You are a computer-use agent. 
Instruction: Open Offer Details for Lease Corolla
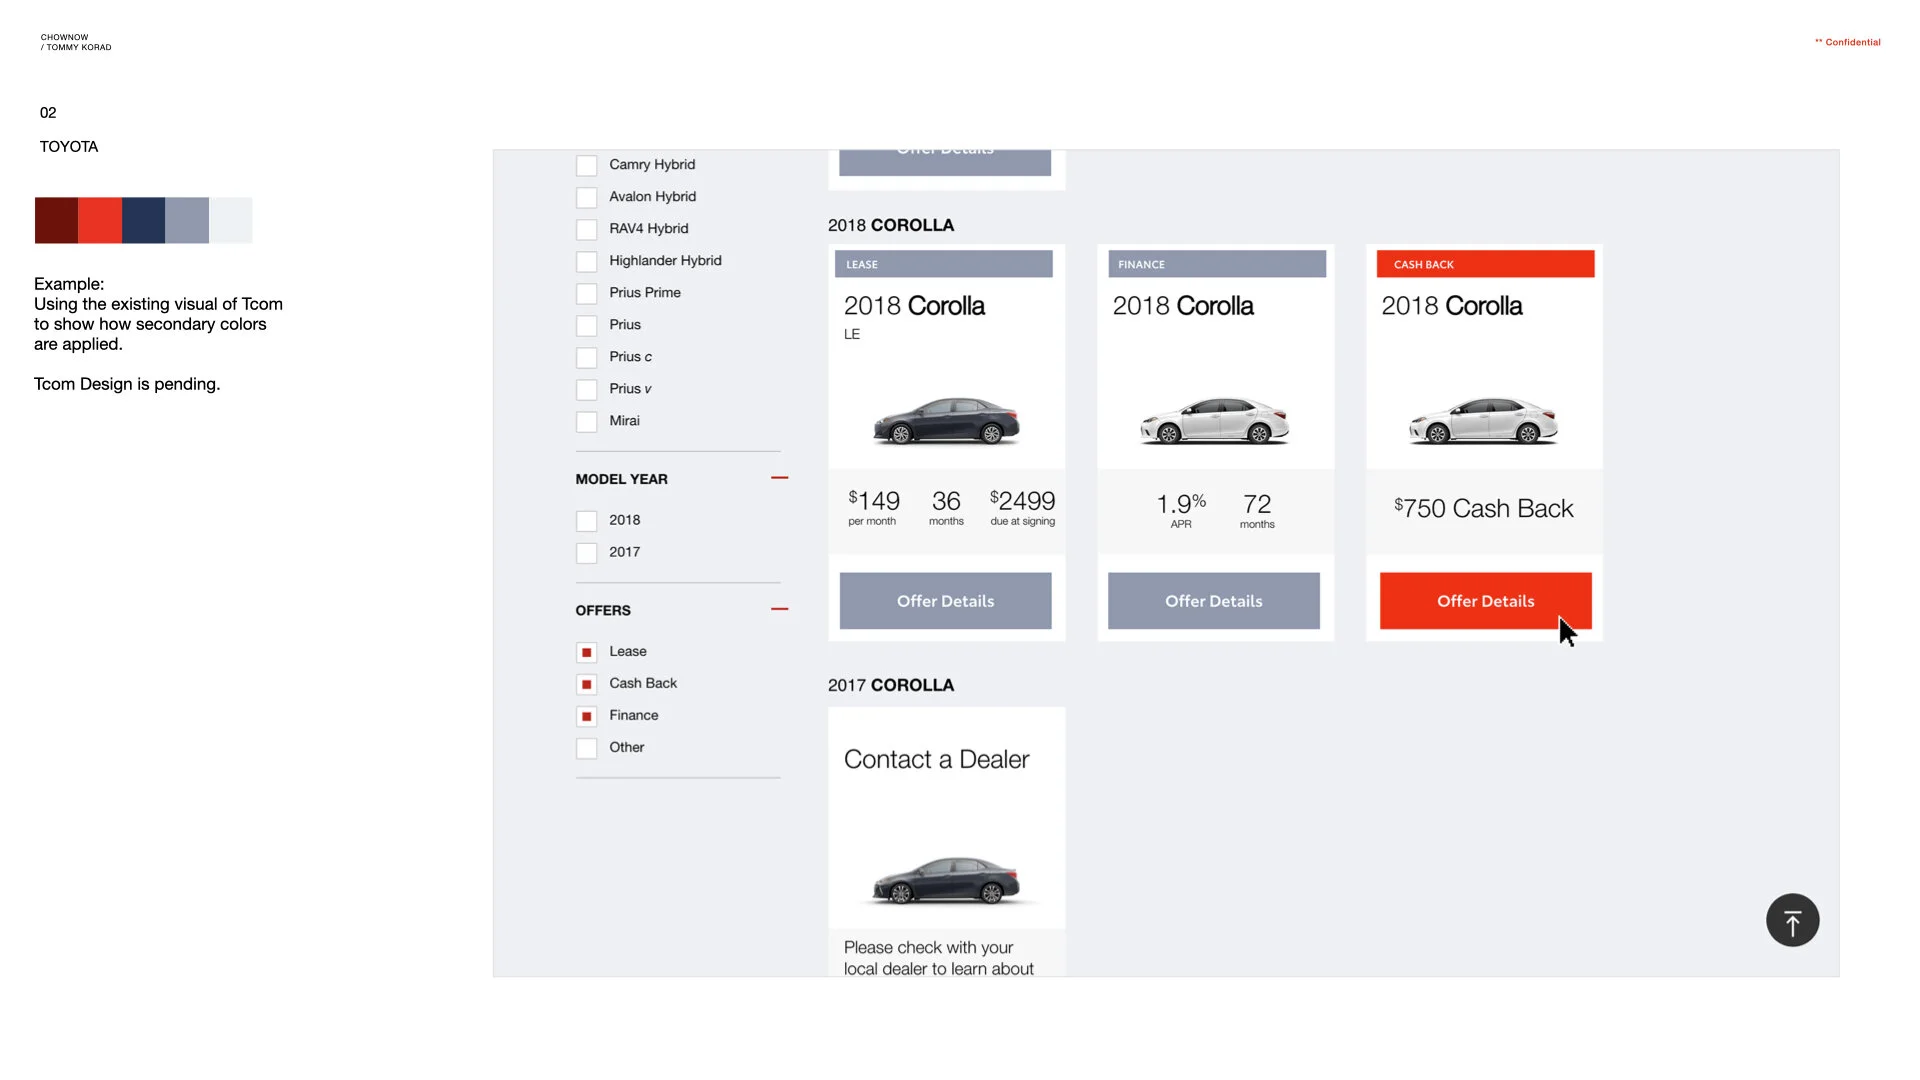tap(945, 601)
